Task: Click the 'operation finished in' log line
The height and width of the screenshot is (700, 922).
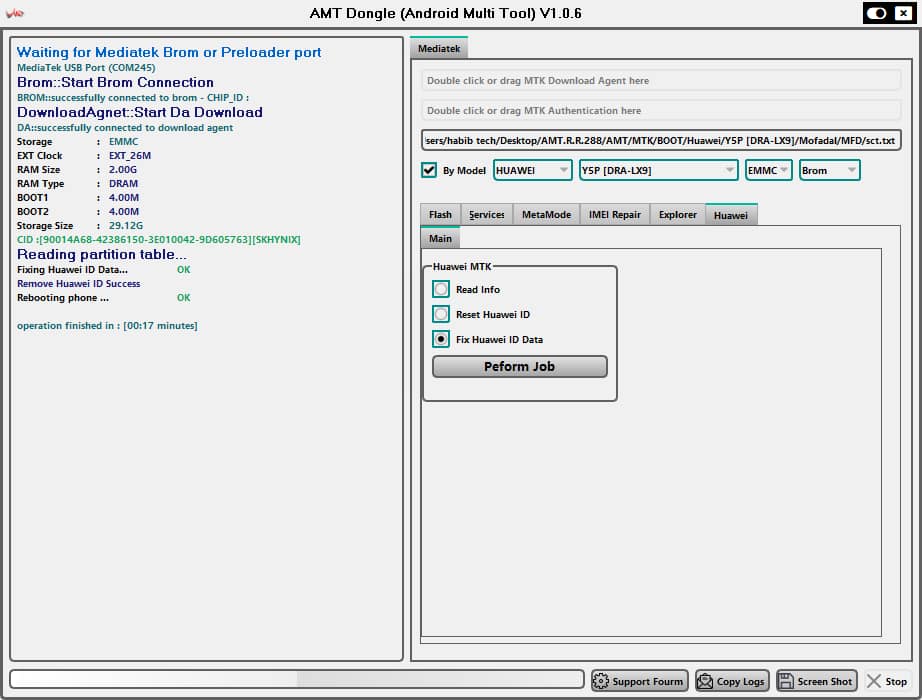Action: 108,325
